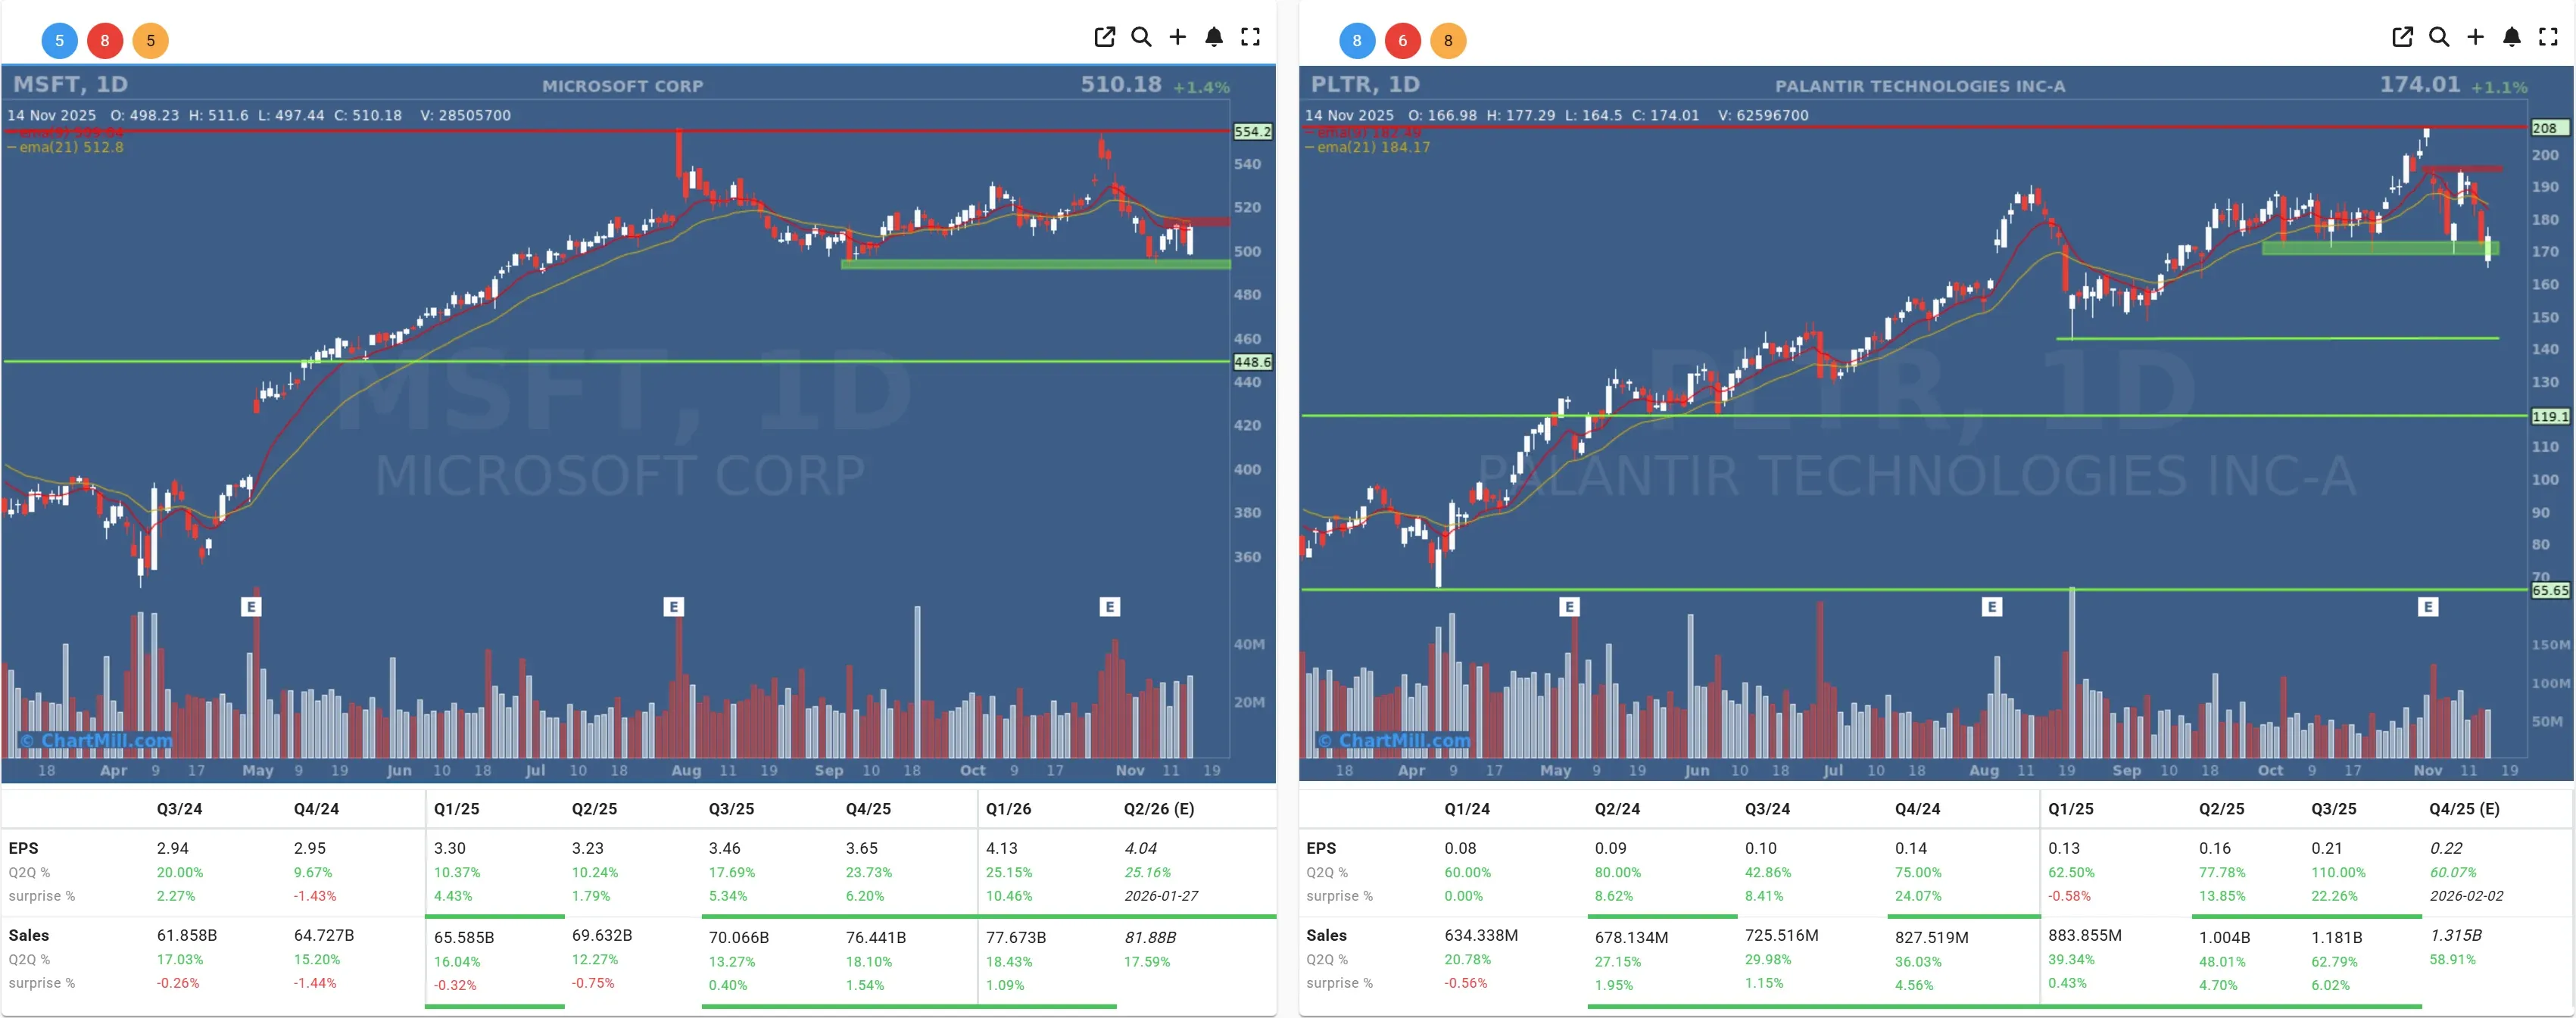The image size is (2576, 1018).
Task: Click the plus icon above the MSFT chart
Action: 1177,37
